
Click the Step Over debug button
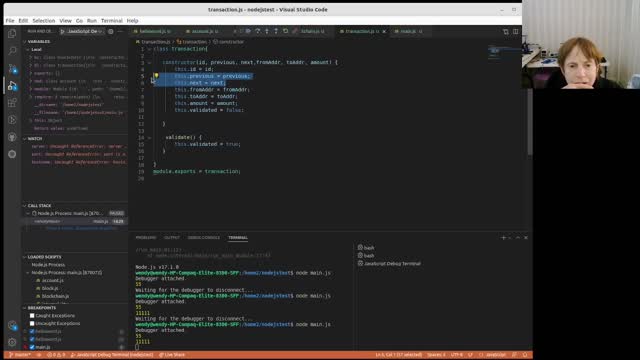click(258, 31)
